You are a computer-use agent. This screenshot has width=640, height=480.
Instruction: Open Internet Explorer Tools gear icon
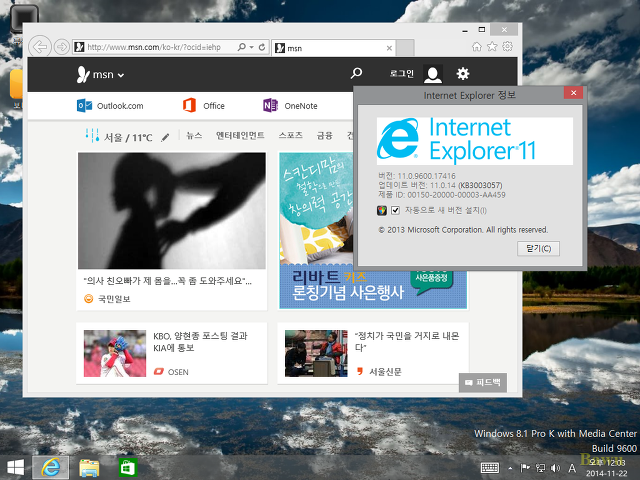coord(507,47)
